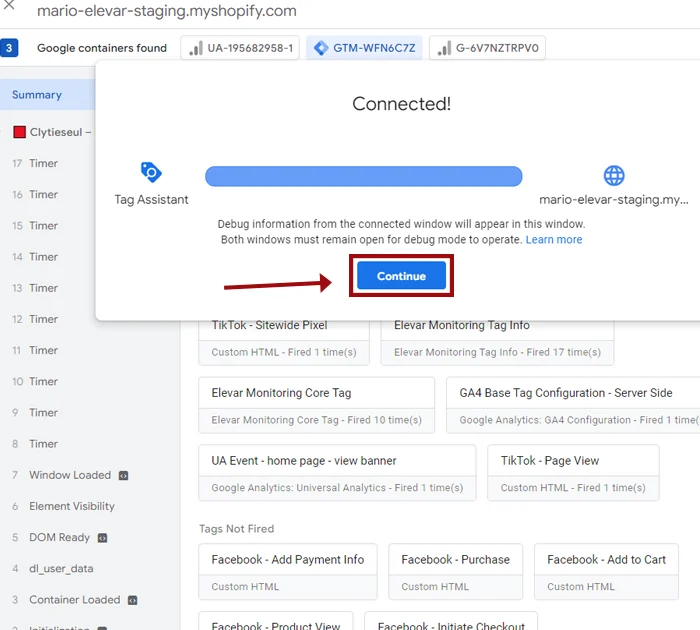
Task: Click the blue connection progress bar
Action: (363, 176)
